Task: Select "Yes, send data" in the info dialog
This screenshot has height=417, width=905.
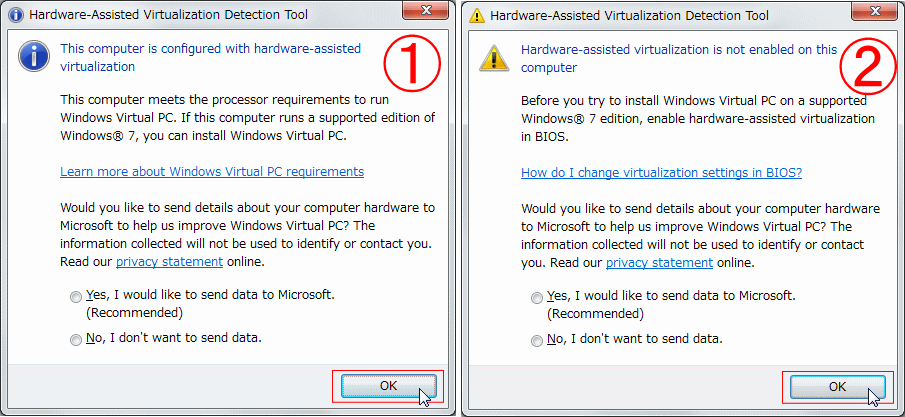Action: [x=76, y=297]
